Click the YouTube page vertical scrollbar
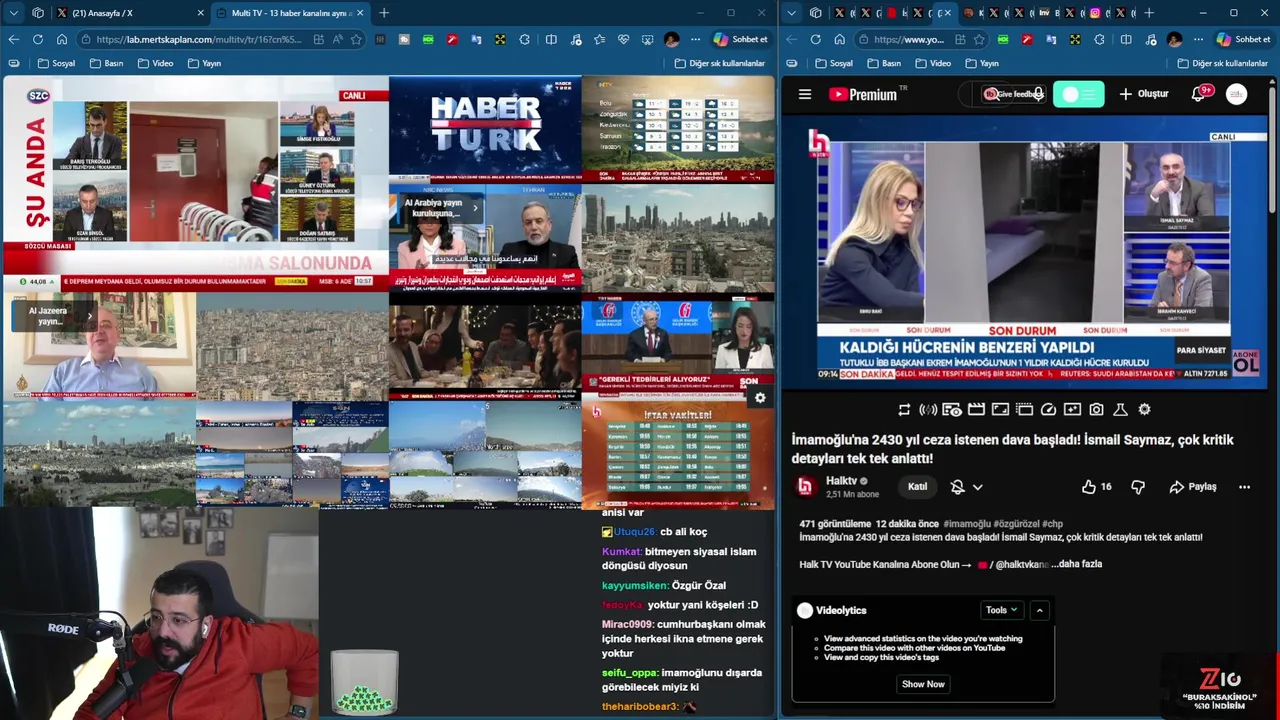The width and height of the screenshot is (1280, 720). (1274, 150)
